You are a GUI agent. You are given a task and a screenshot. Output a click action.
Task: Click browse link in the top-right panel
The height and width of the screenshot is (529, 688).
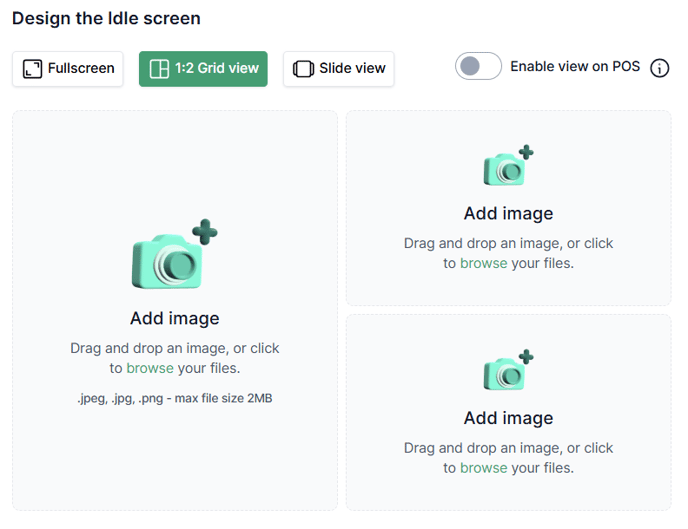(484, 263)
